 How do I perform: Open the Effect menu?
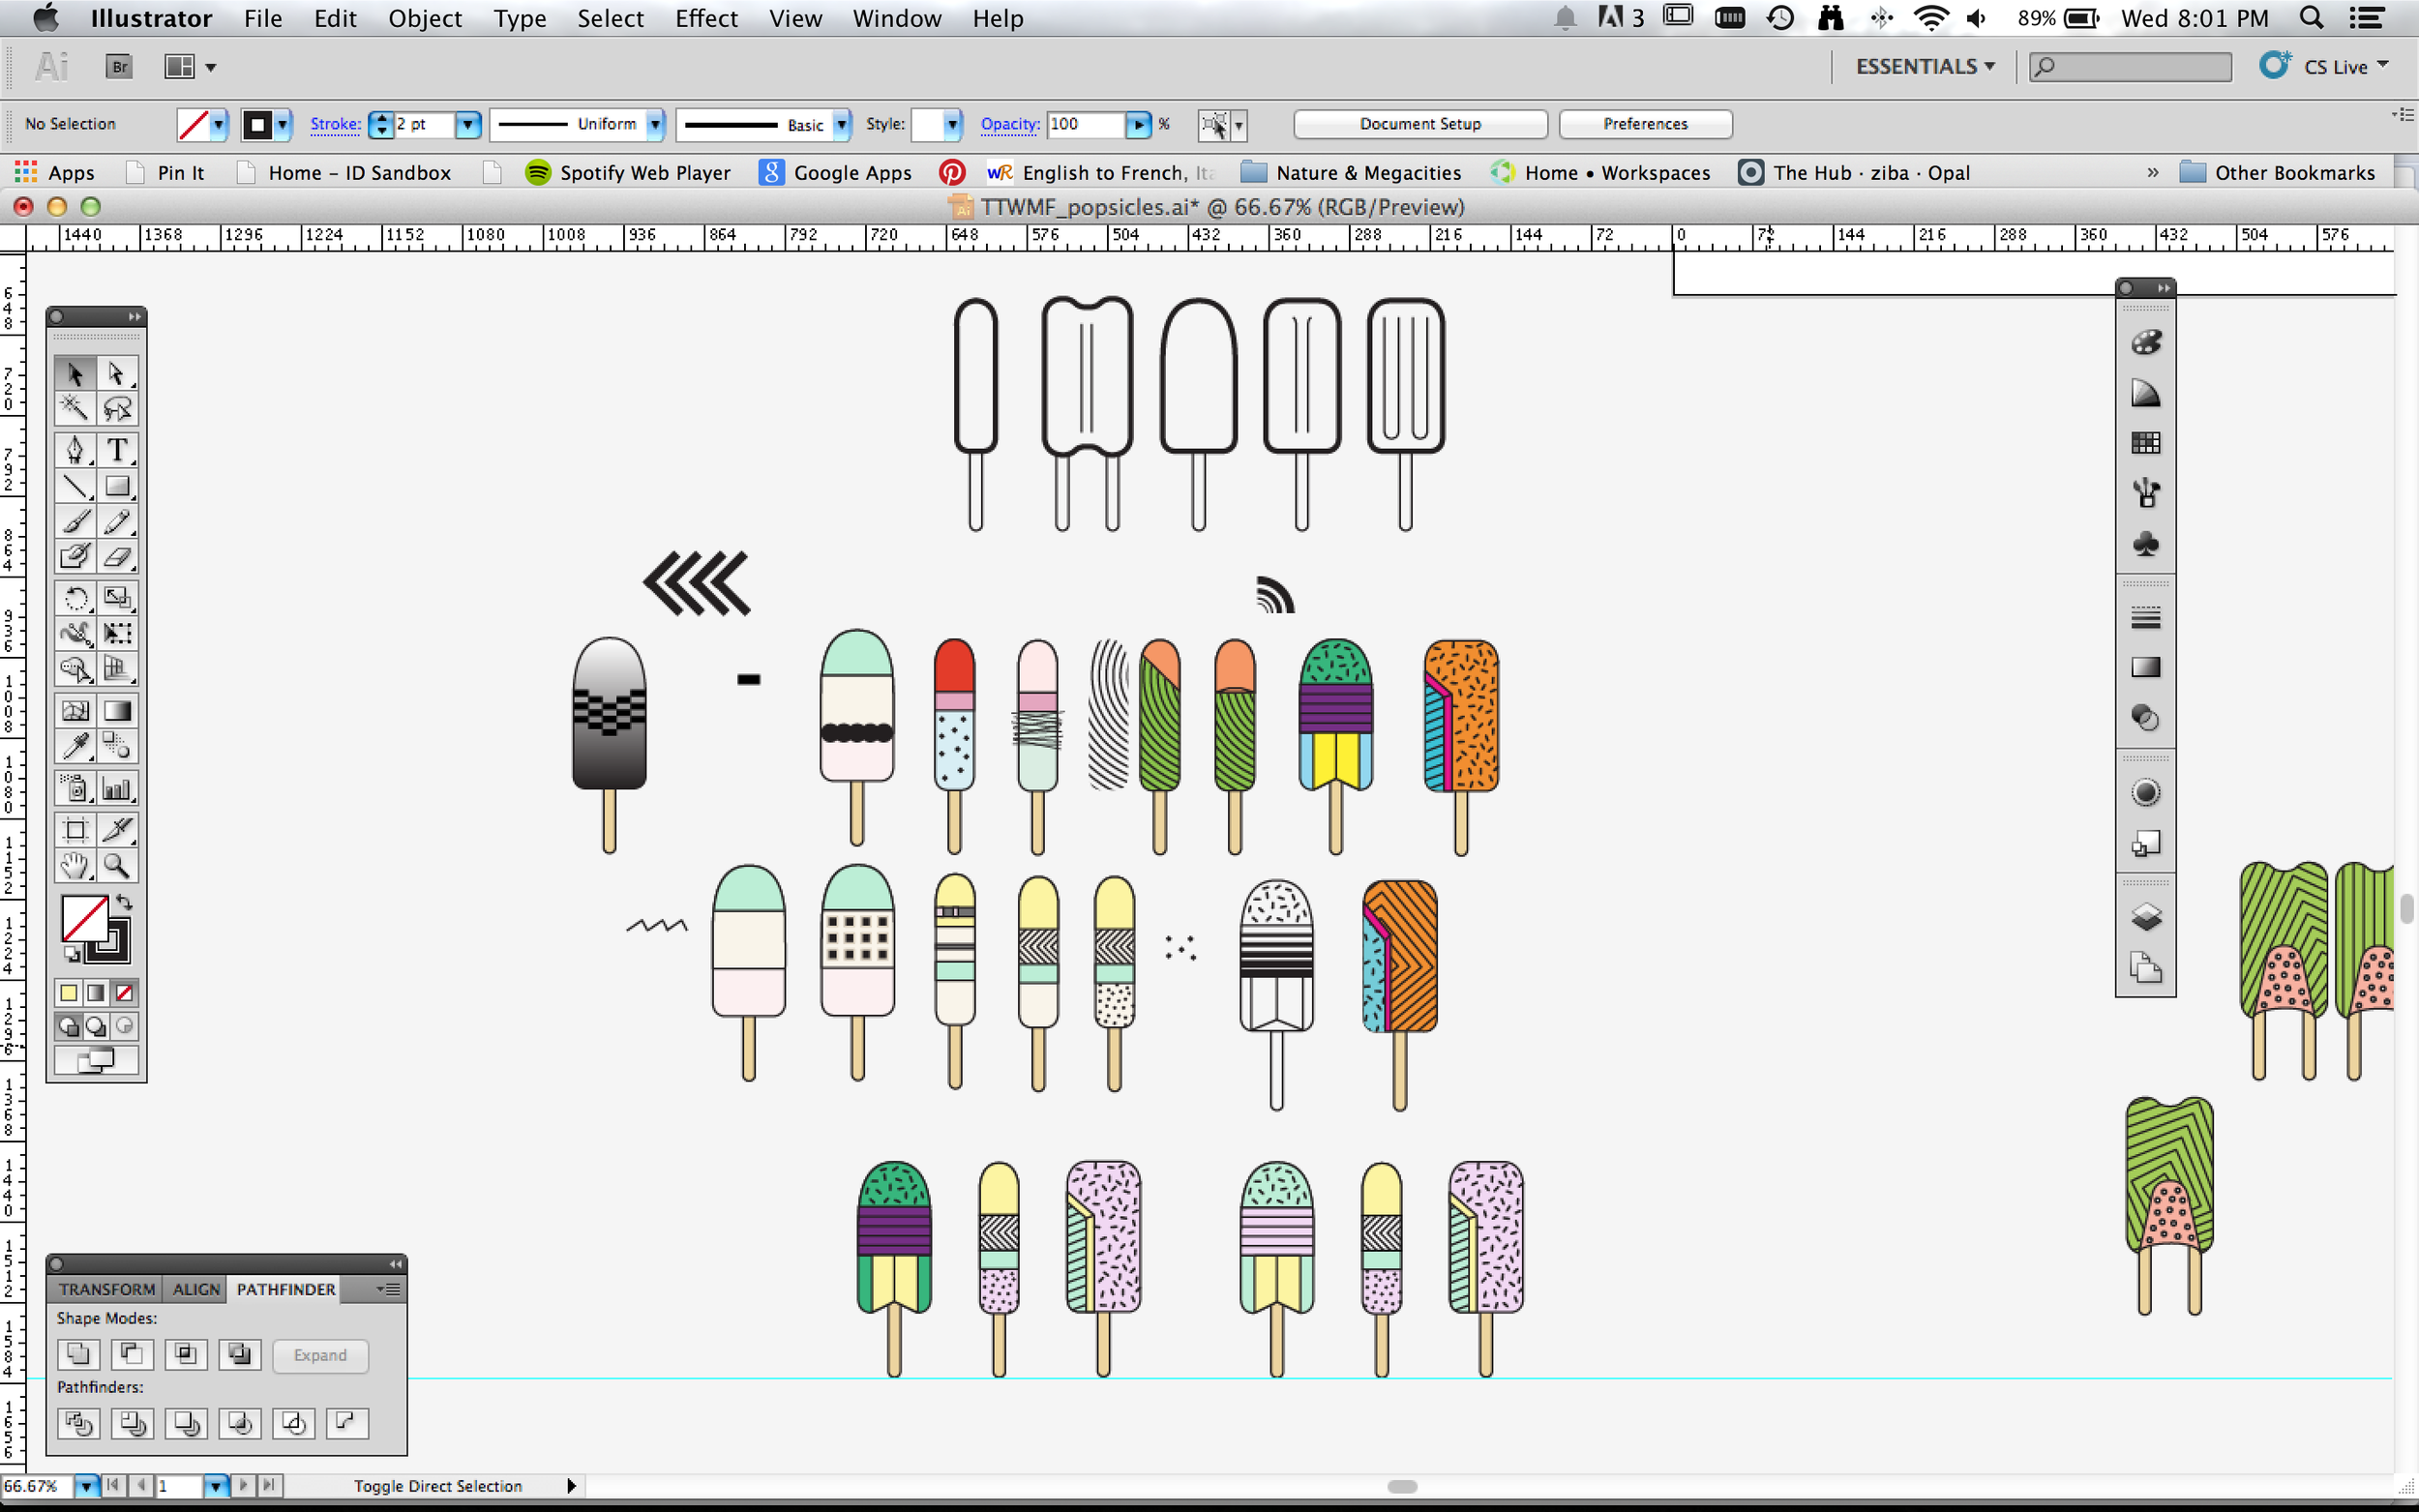tap(706, 18)
